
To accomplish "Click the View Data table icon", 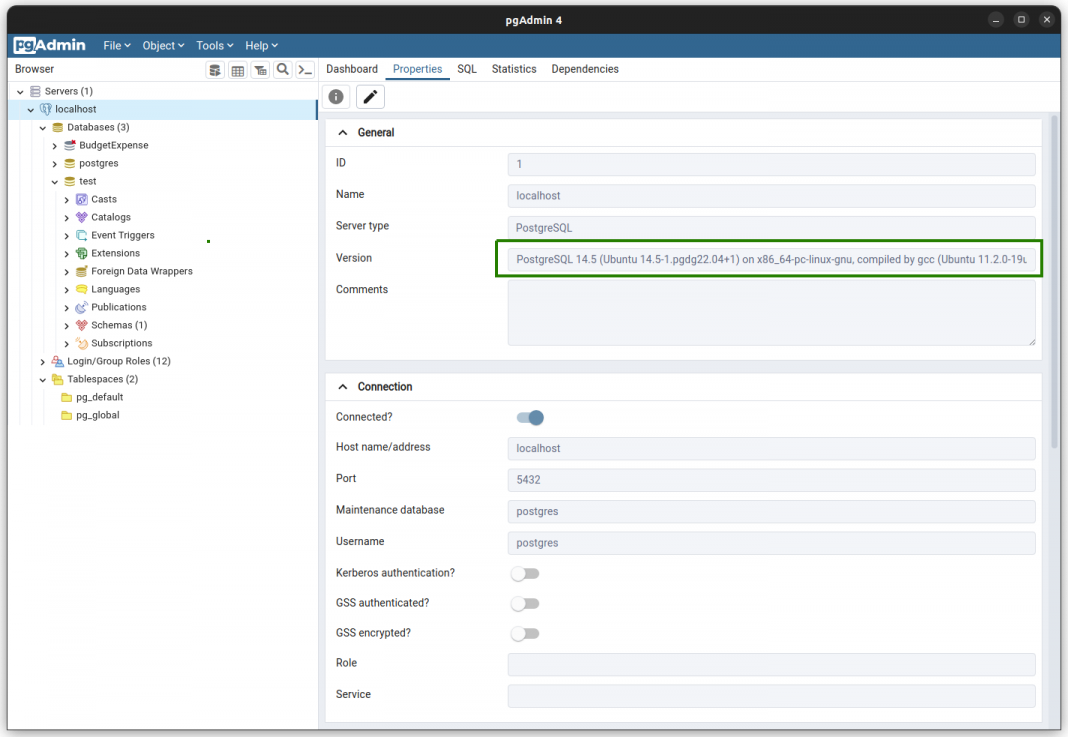I will pos(238,70).
